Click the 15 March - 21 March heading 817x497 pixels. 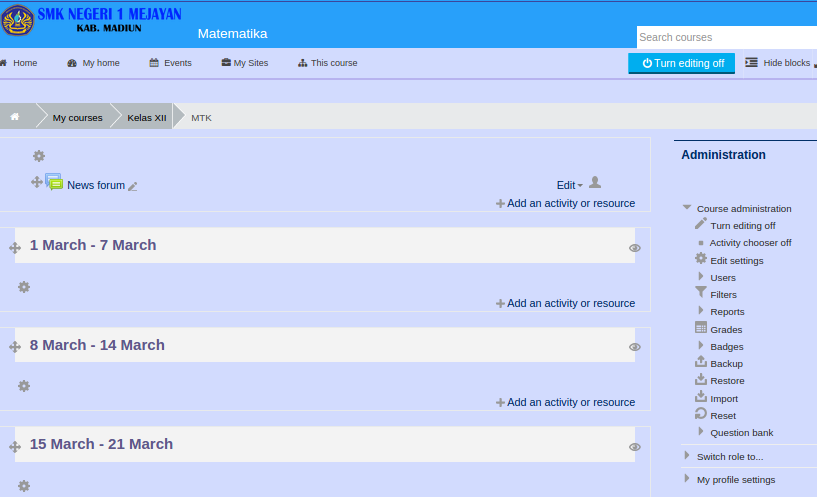pos(101,444)
